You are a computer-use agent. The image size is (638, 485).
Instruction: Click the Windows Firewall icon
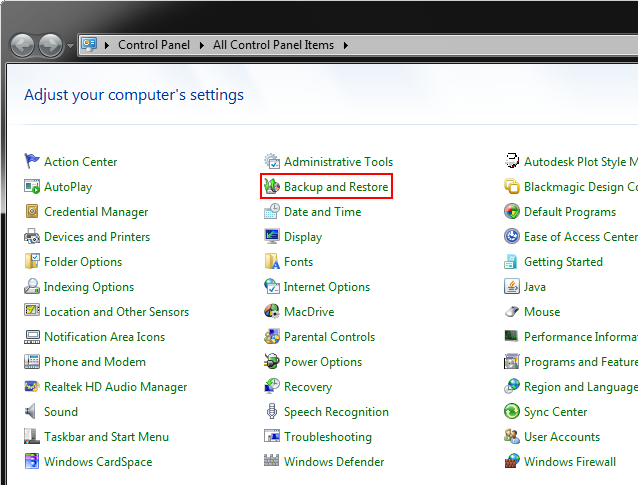pos(512,462)
